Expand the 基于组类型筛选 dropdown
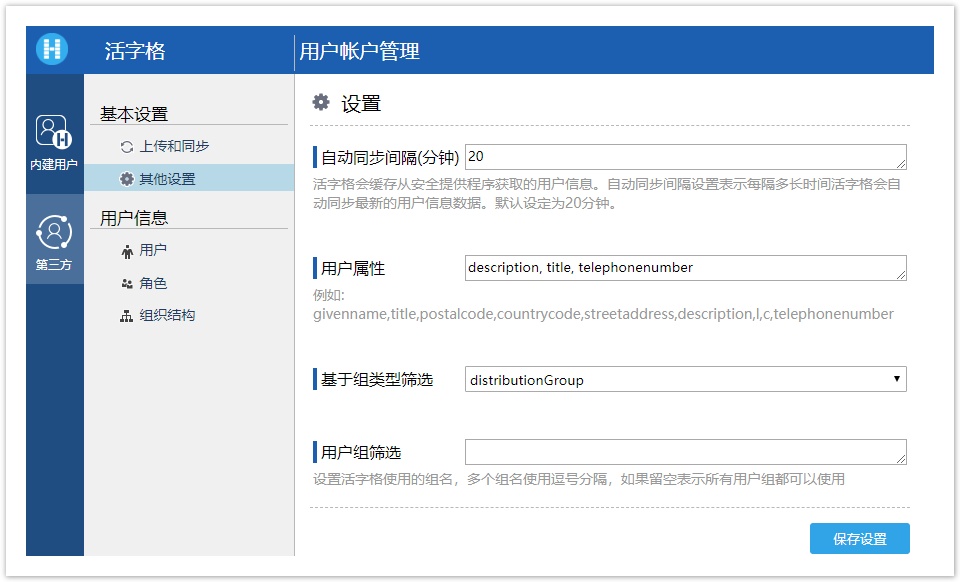 pyautogui.click(x=686, y=379)
